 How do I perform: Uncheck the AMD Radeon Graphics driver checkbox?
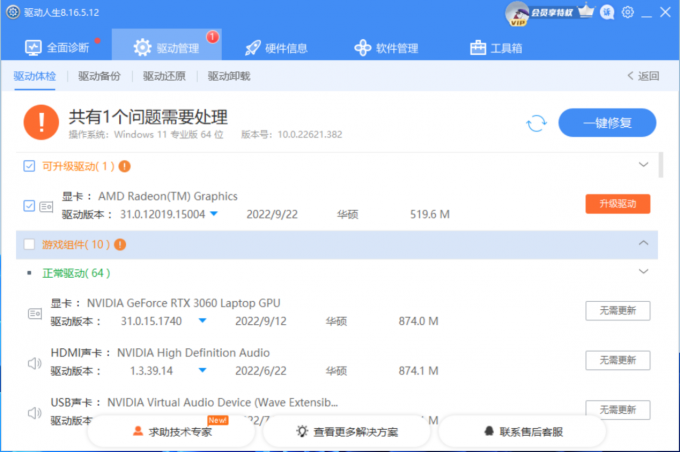point(28,205)
